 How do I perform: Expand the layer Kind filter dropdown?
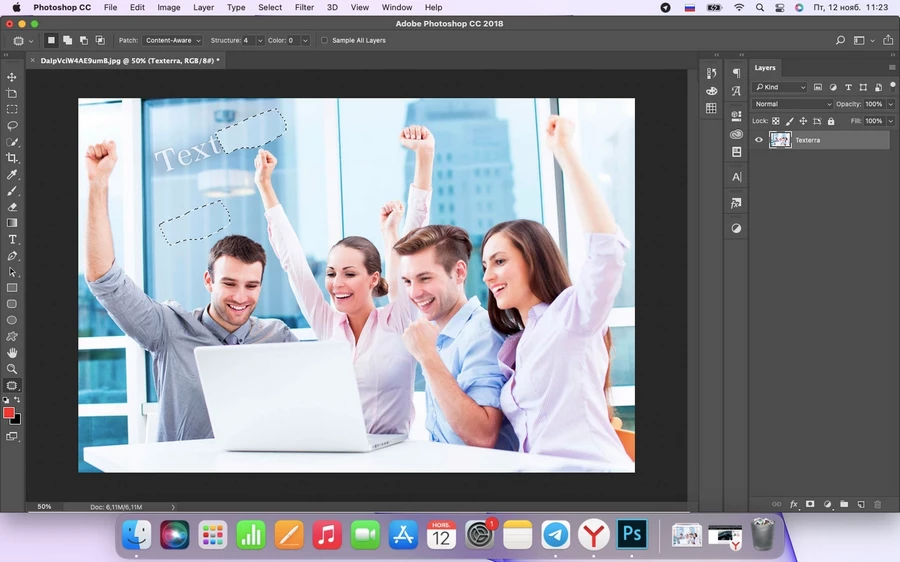(781, 88)
